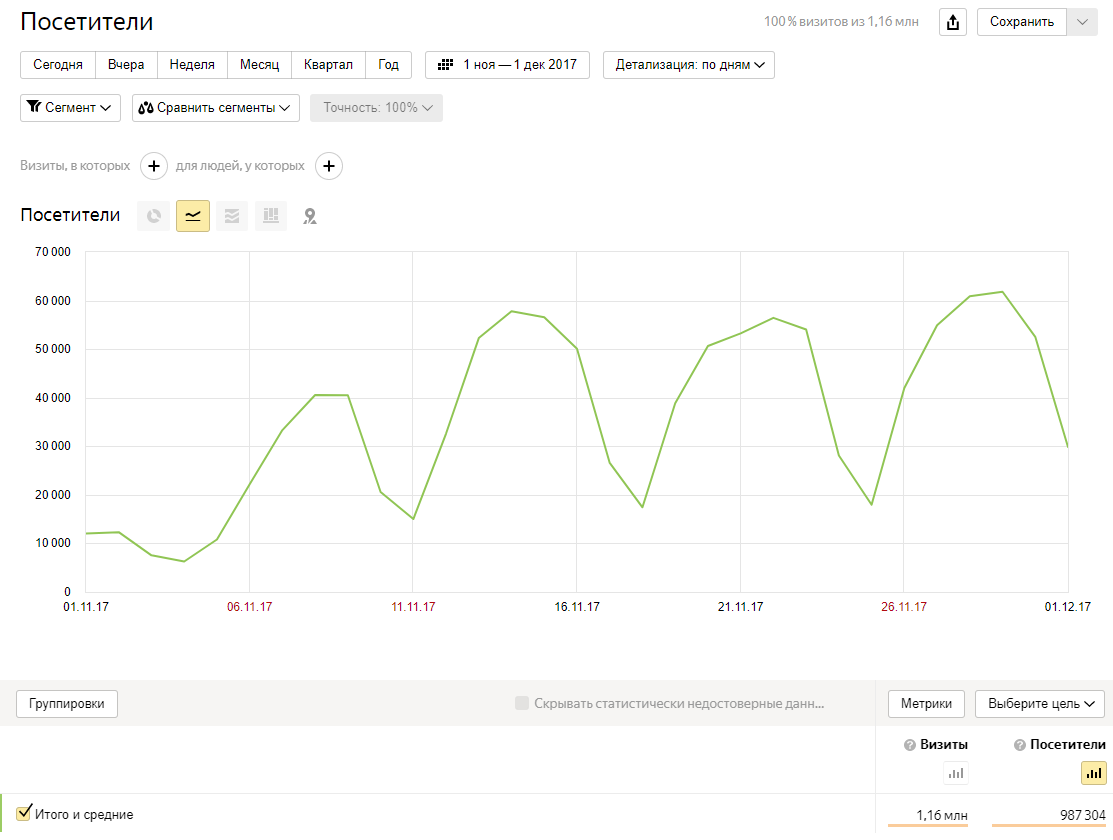Open the Детализация: по дням dropdown
Screen dimensions: 1113x840
coord(689,65)
